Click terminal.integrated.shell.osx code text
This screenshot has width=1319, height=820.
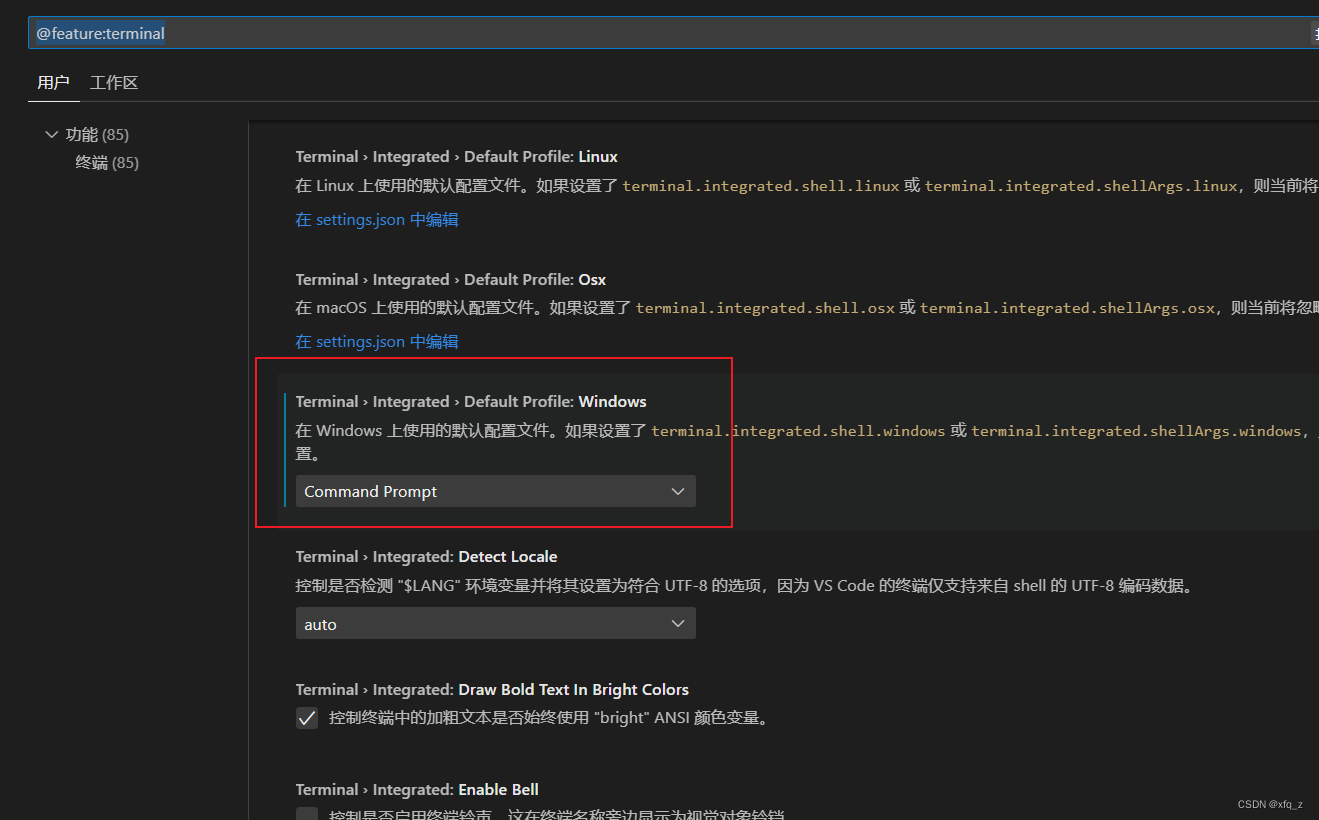765,308
